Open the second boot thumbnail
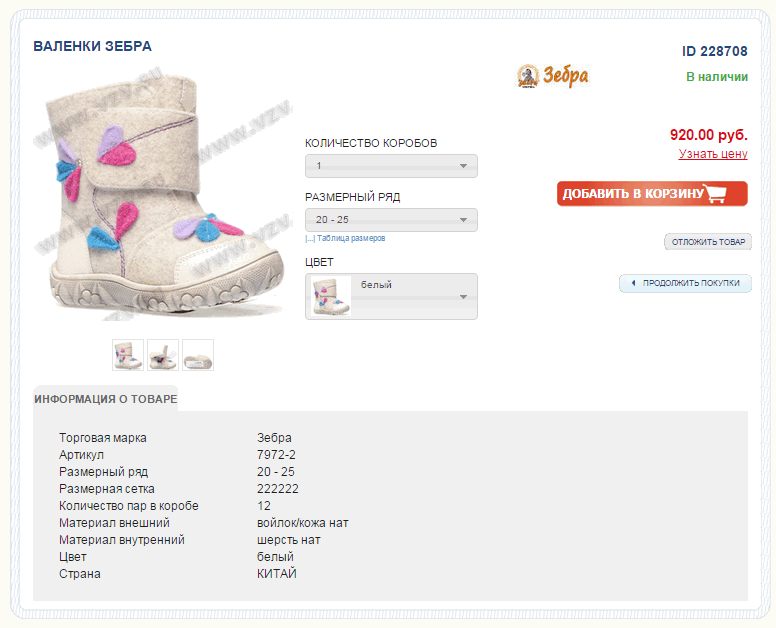Image resolution: width=776 pixels, height=628 pixels. pos(163,355)
